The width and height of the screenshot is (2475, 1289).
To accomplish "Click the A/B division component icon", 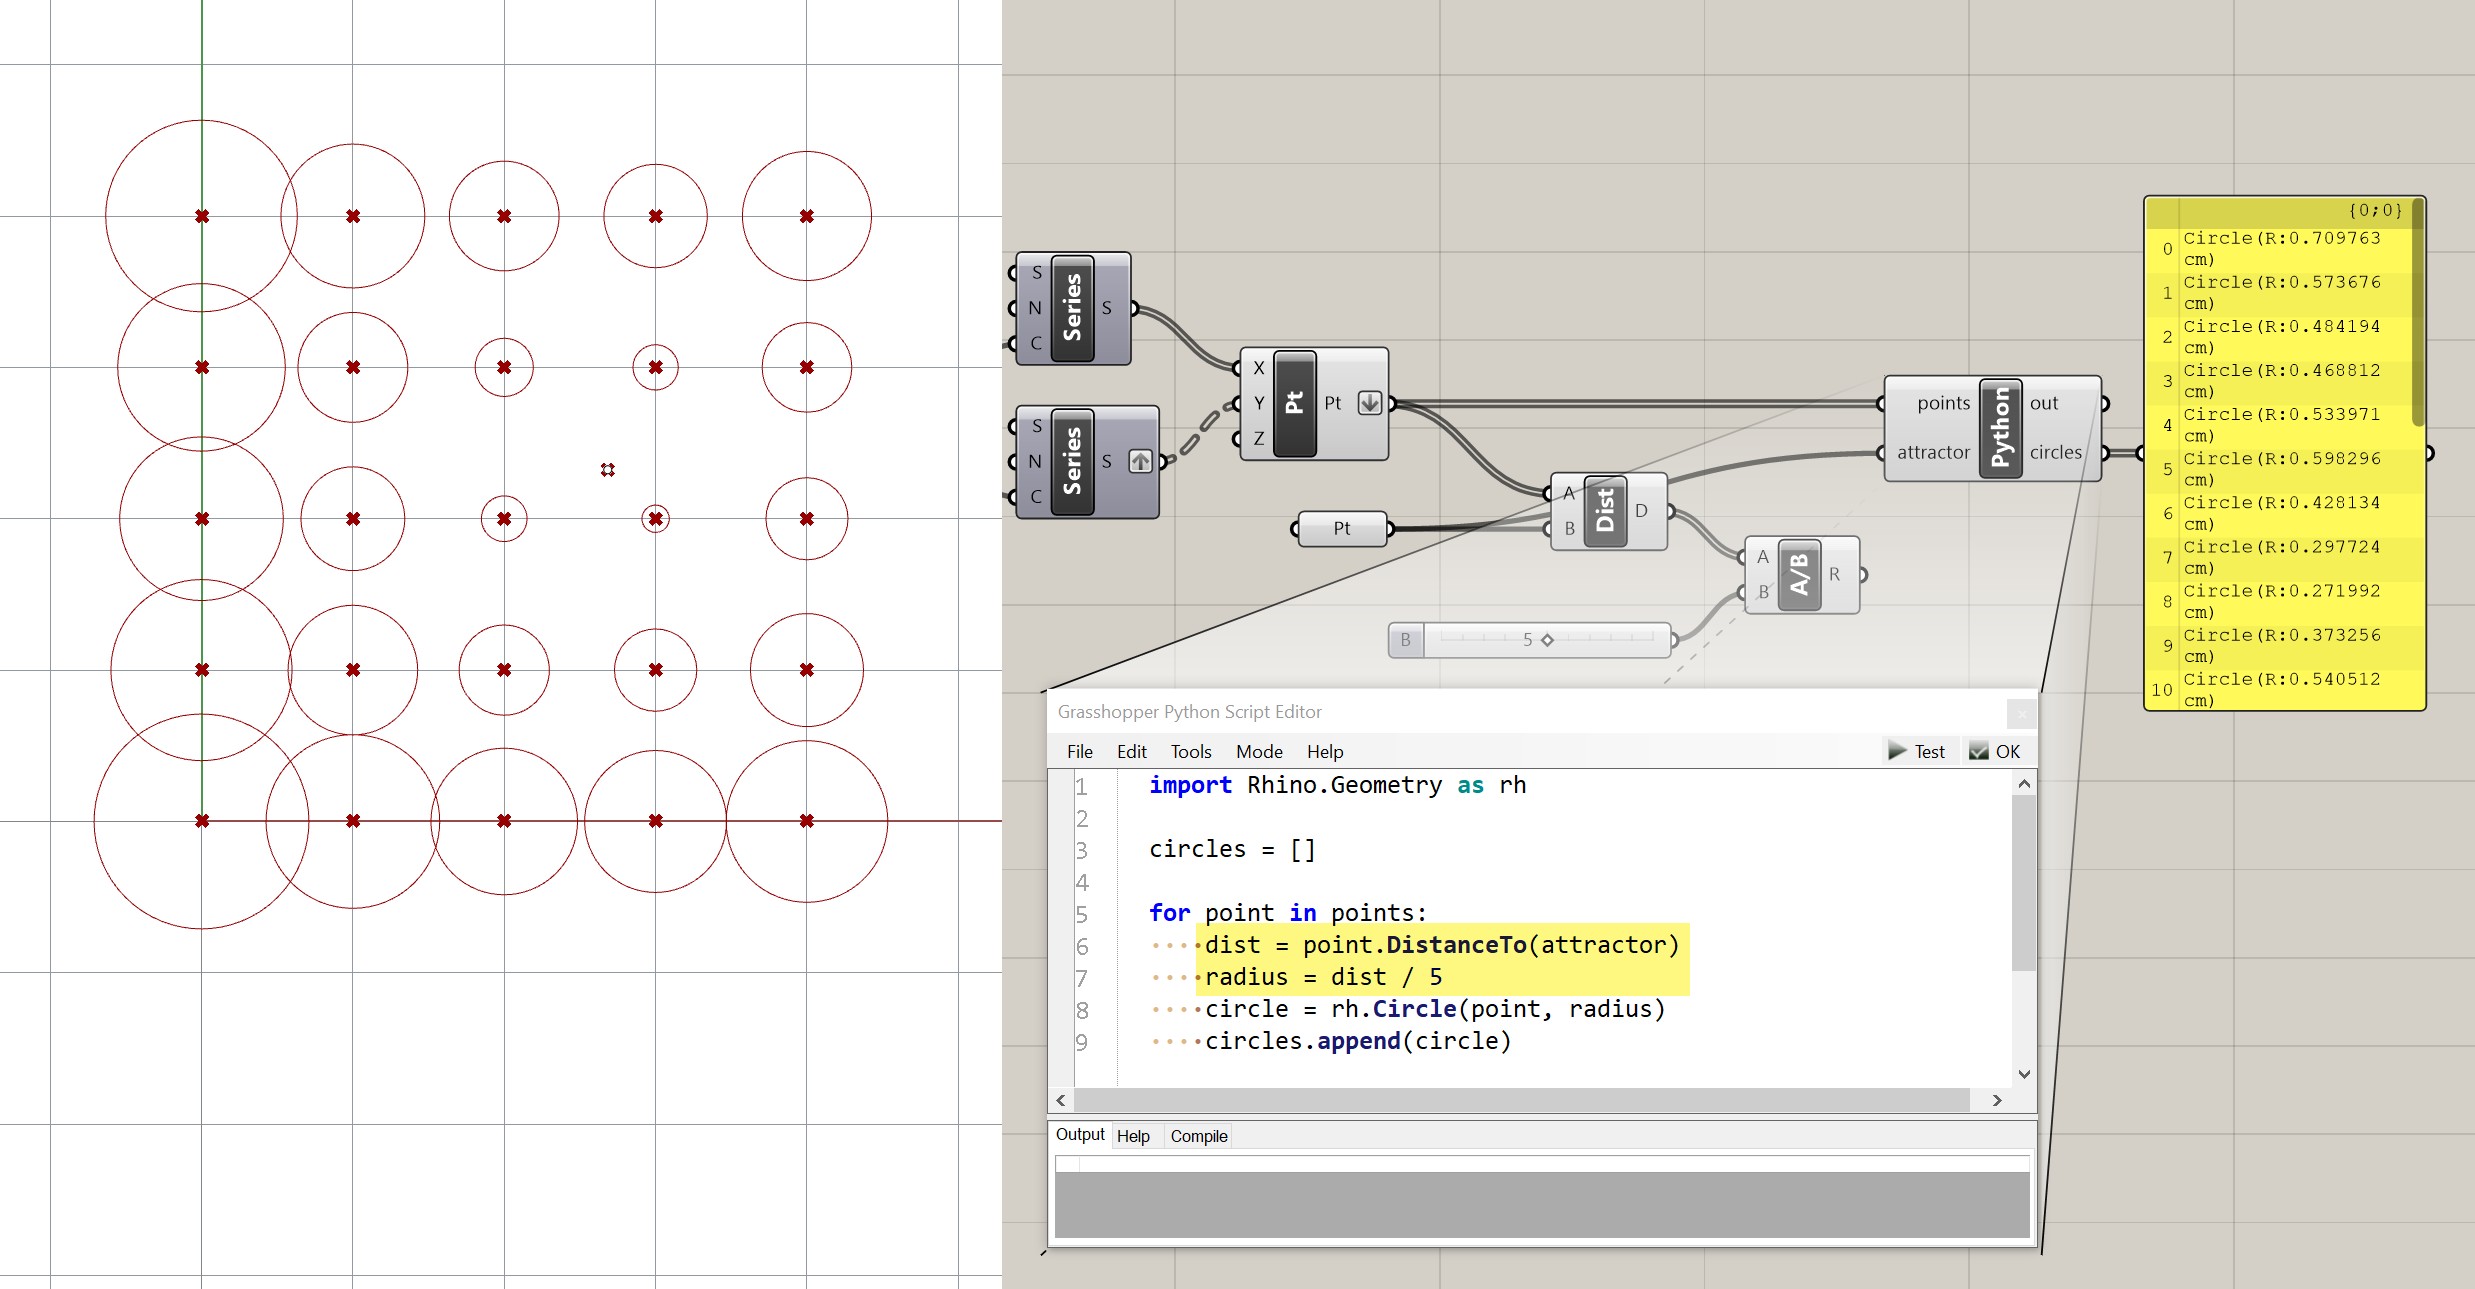I will point(1800,574).
